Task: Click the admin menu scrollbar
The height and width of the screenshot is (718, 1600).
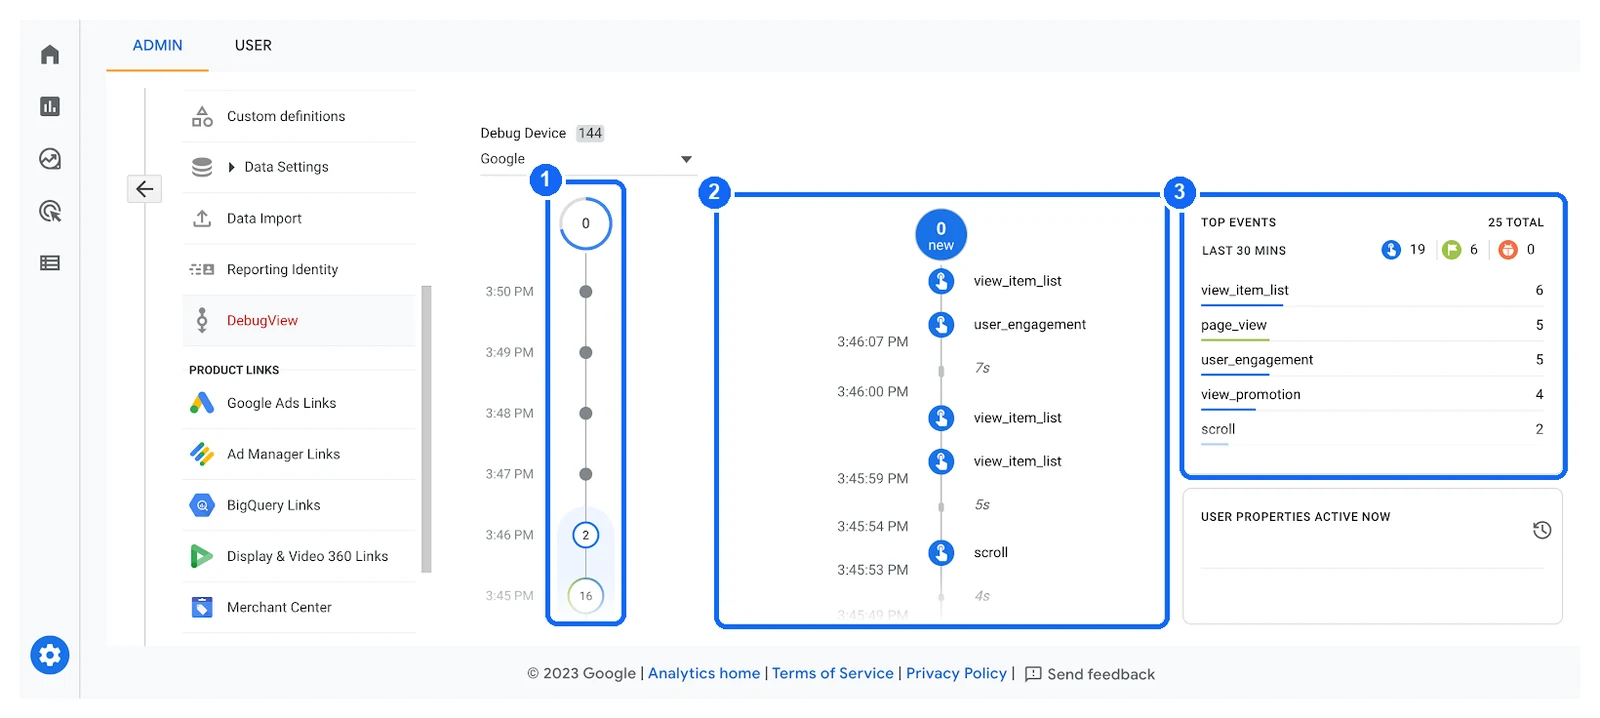Action: click(427, 430)
